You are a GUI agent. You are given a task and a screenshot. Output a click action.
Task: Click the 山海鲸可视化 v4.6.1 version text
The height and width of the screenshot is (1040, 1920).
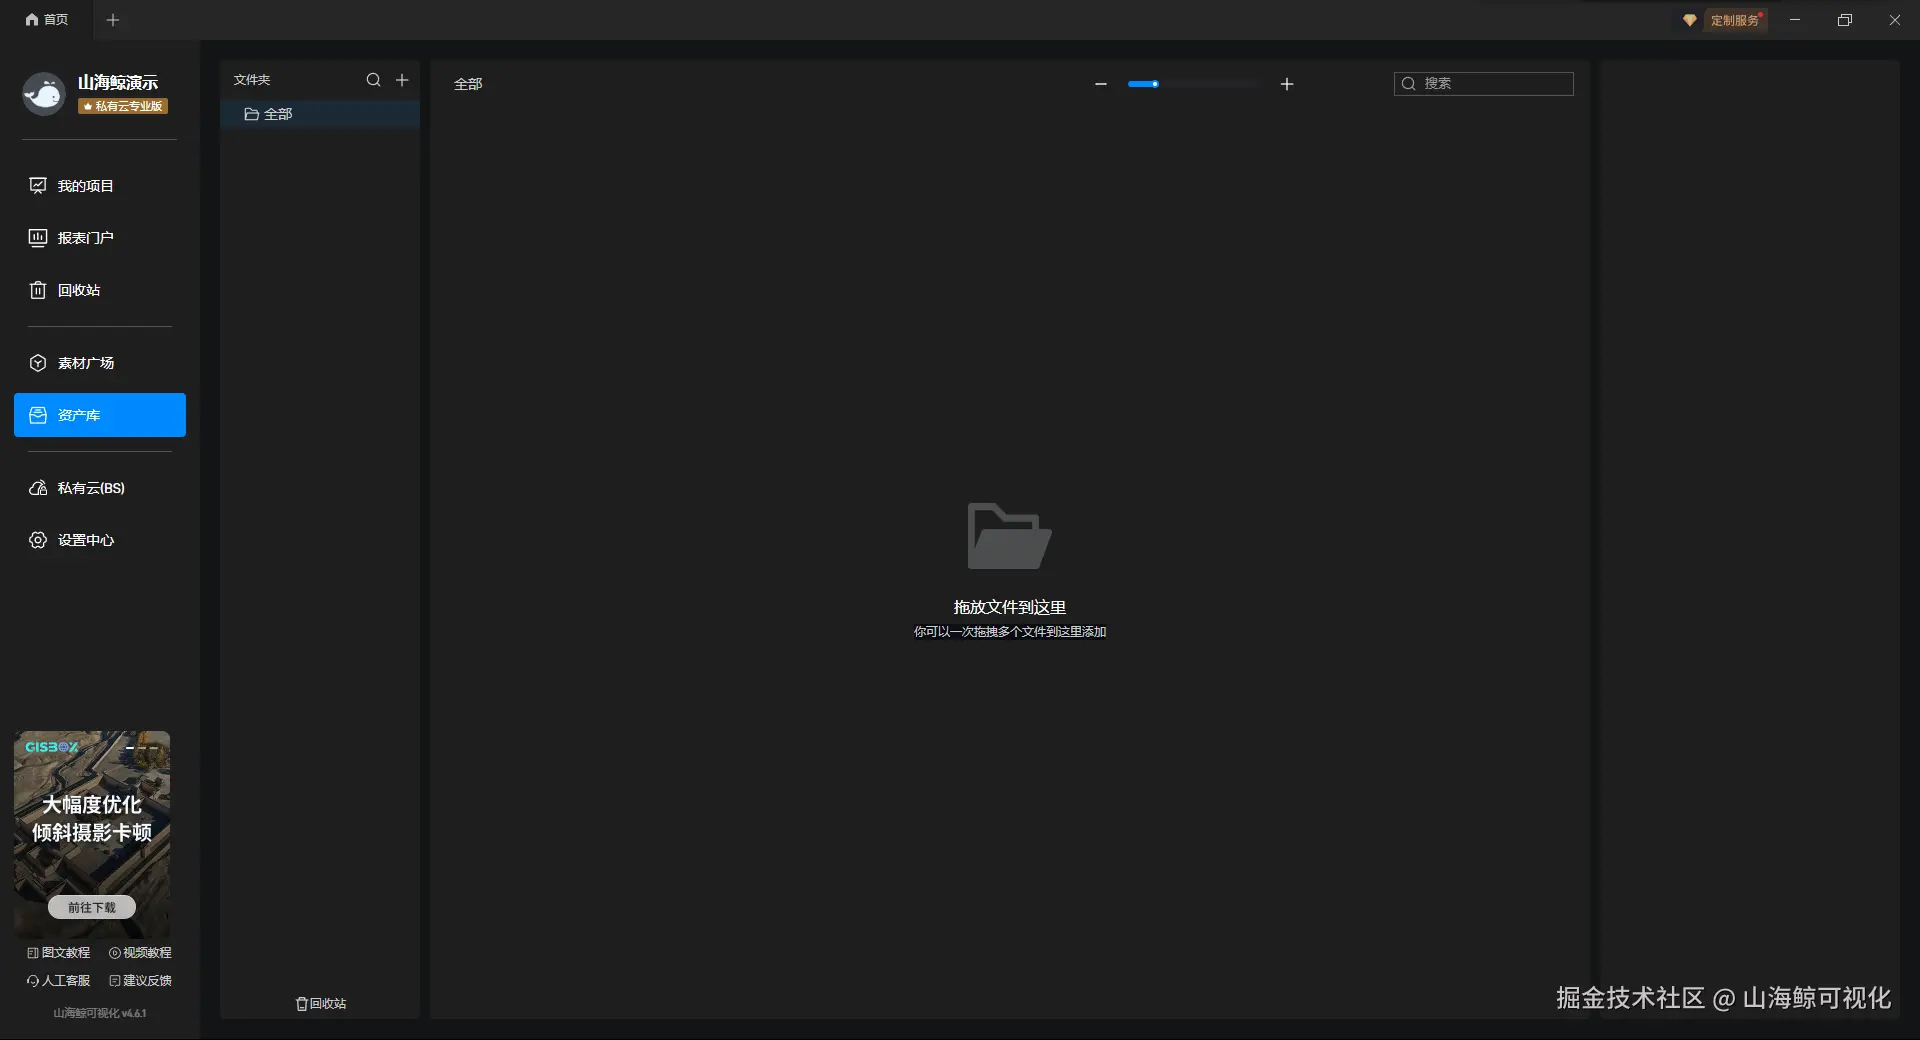click(100, 1013)
